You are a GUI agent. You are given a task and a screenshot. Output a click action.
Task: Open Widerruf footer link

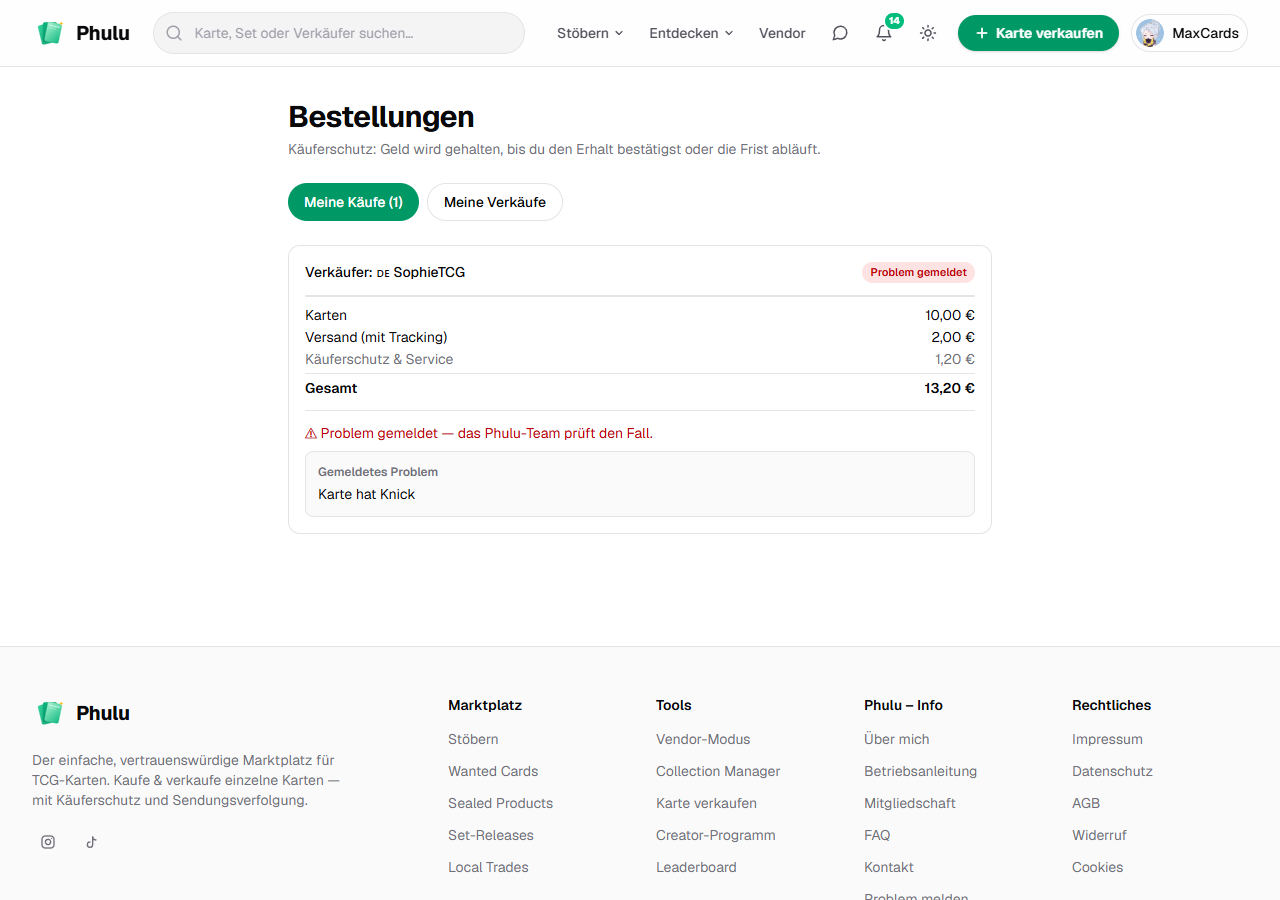click(1099, 835)
